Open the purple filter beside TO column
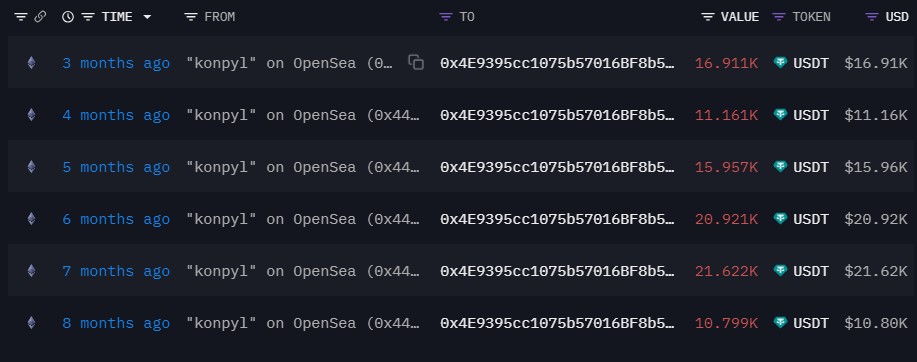This screenshot has height=362, width=917. coord(446,17)
